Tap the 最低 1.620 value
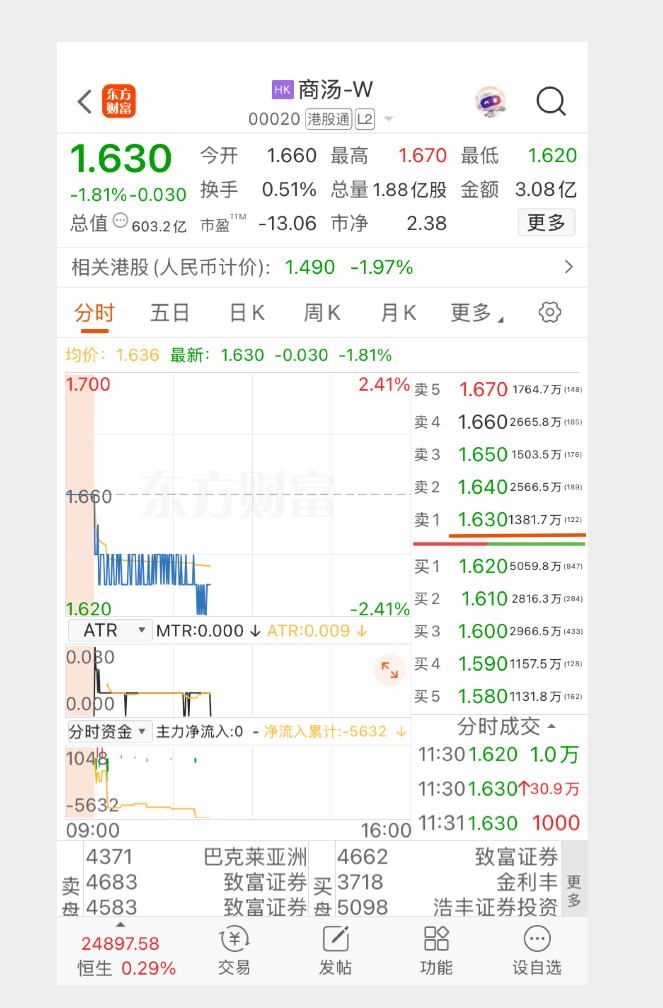This screenshot has width=663, height=1008. click(x=552, y=156)
